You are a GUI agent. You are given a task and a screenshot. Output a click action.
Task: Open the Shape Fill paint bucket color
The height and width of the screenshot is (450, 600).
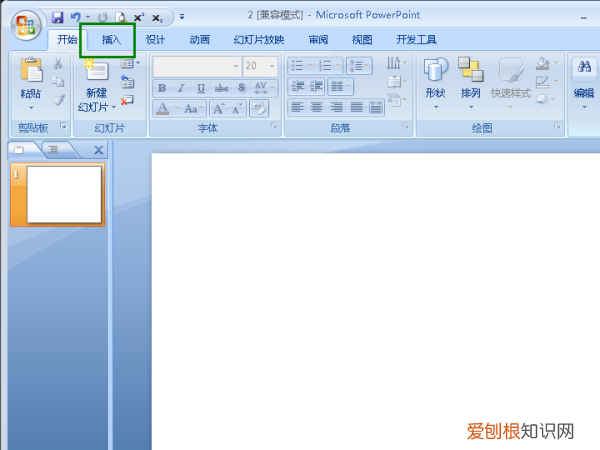click(x=543, y=64)
